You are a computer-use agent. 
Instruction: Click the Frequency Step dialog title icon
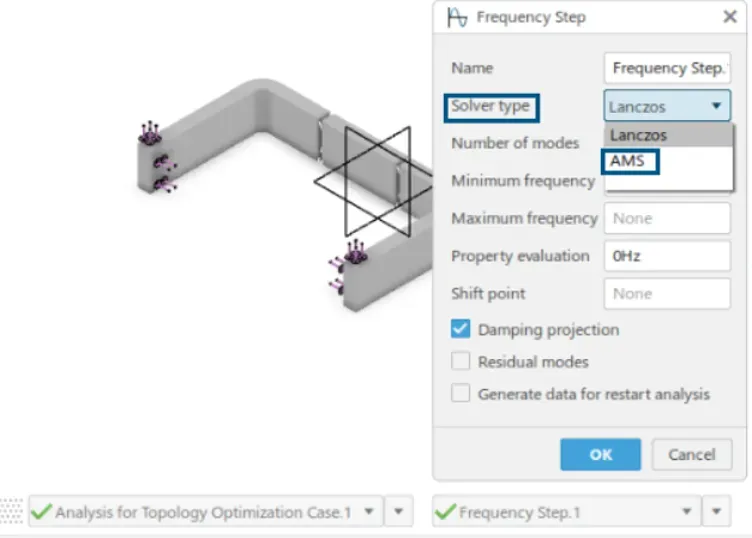tap(456, 17)
